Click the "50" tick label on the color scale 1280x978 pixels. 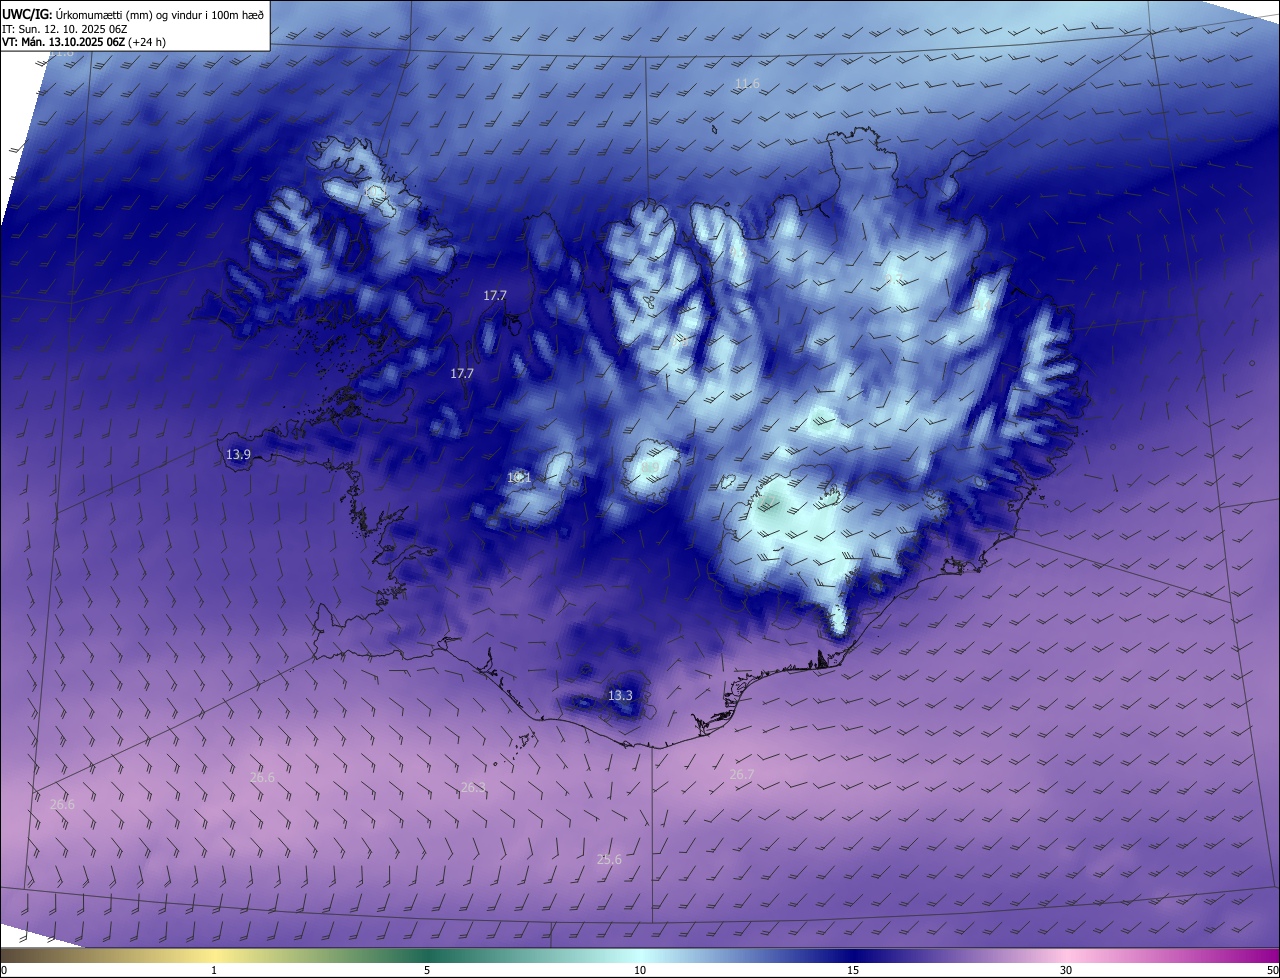[x=1272, y=970]
